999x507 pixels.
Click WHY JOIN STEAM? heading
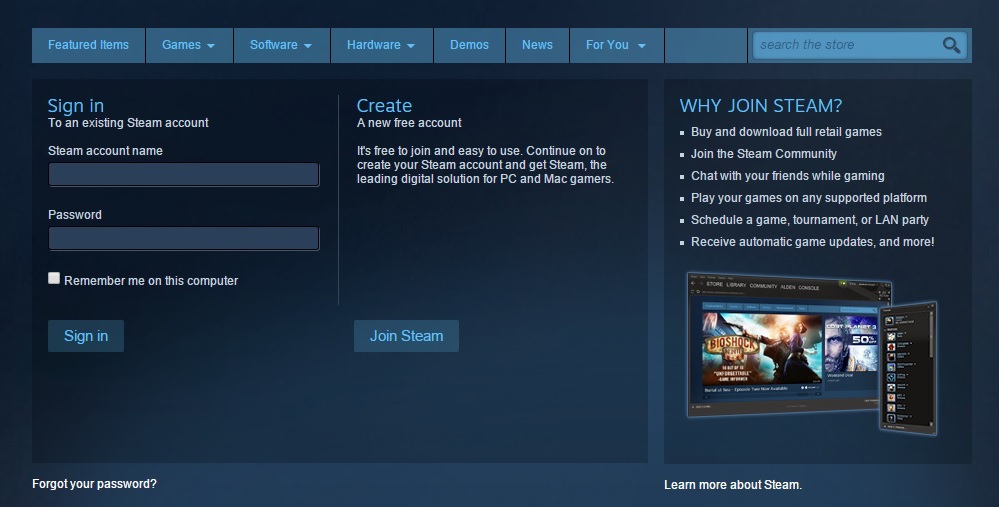coord(761,106)
